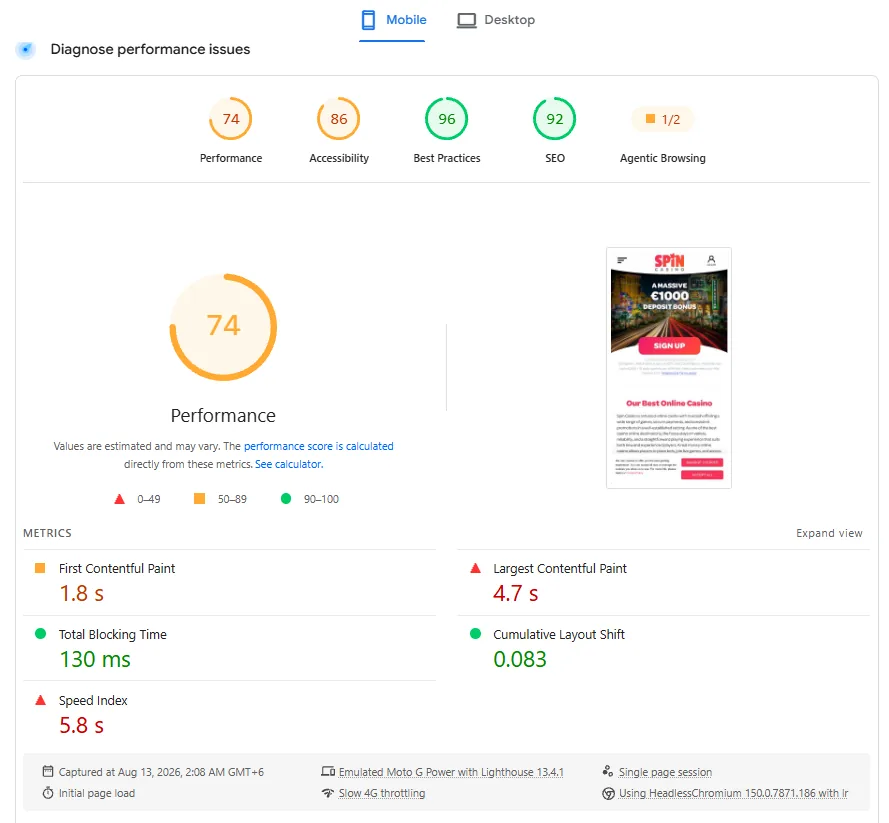Screen dimensions: 889x823
Task: Click the green circle 90–100 legend icon
Action: pos(286,499)
